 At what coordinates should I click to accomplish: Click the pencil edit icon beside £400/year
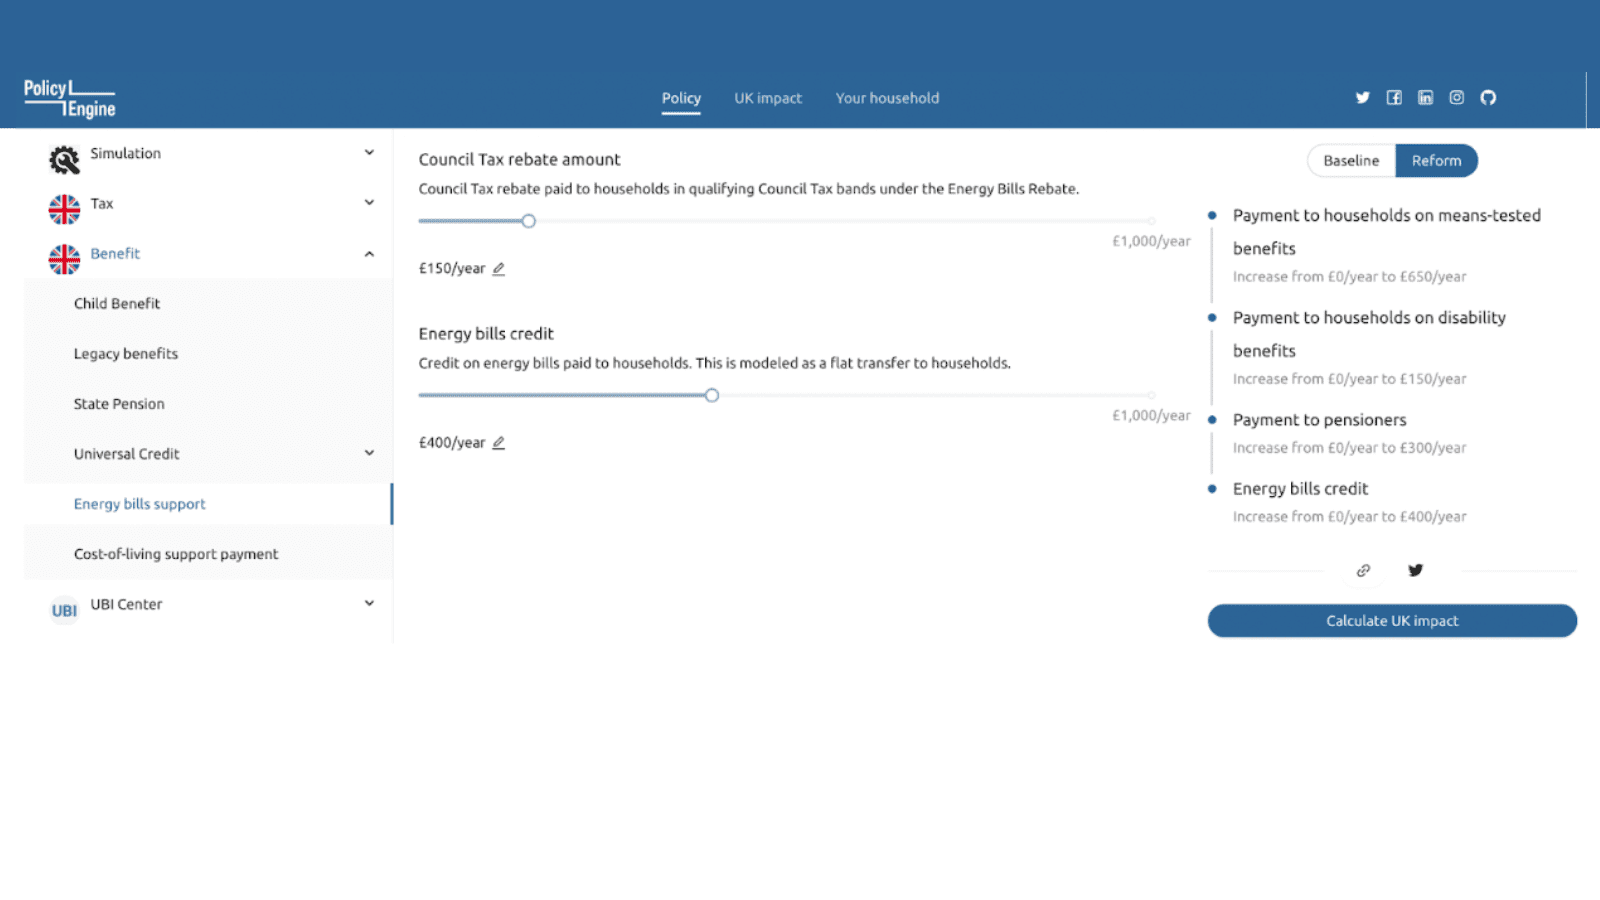(x=499, y=443)
